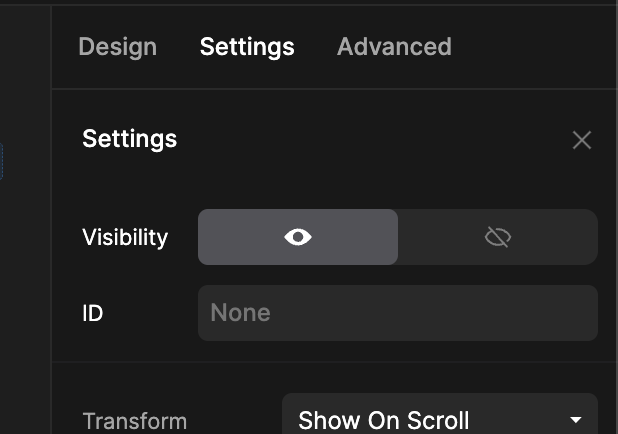Switch to the Design tab
Screen dimensions: 618x434
point(117,47)
